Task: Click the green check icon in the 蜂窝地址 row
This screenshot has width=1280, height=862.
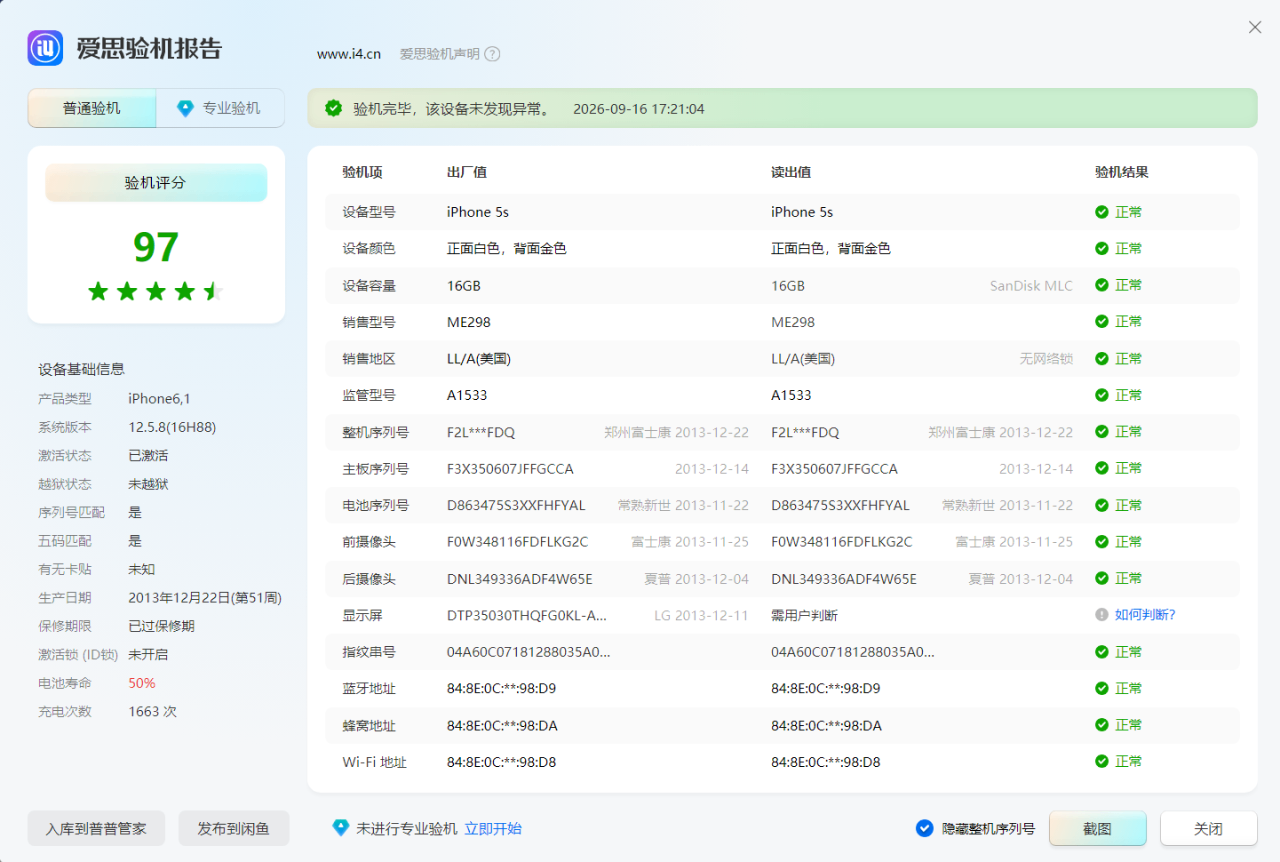Action: (x=1102, y=725)
